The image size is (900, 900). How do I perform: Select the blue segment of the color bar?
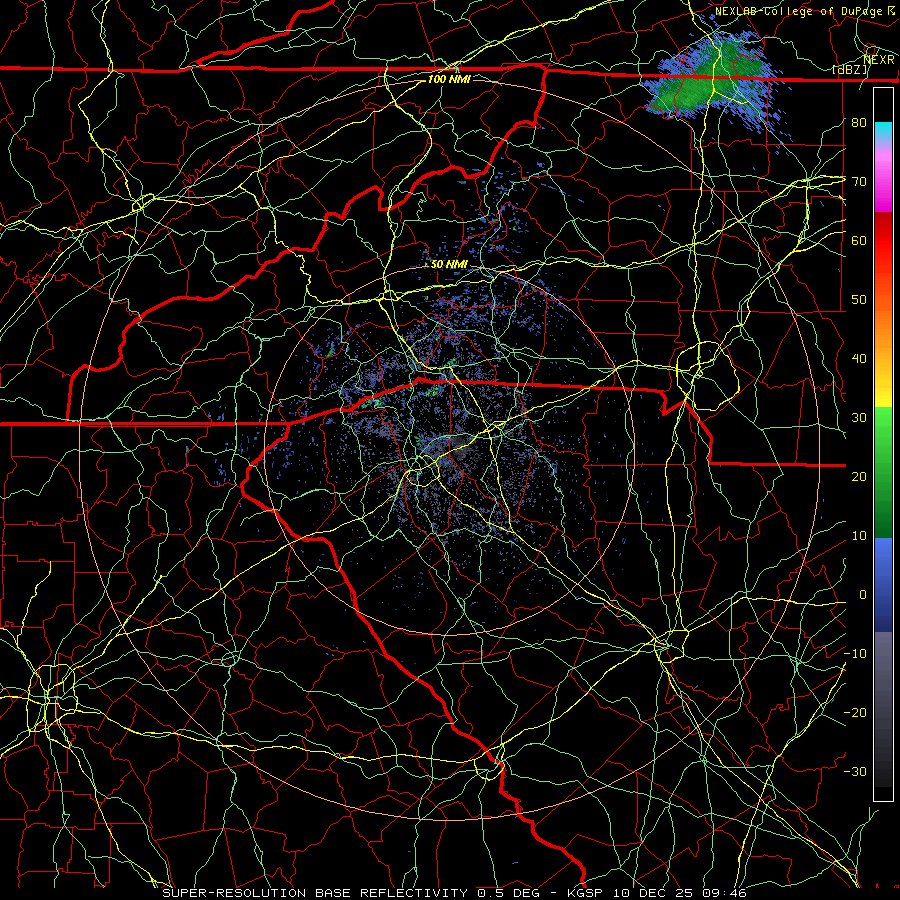(x=883, y=584)
